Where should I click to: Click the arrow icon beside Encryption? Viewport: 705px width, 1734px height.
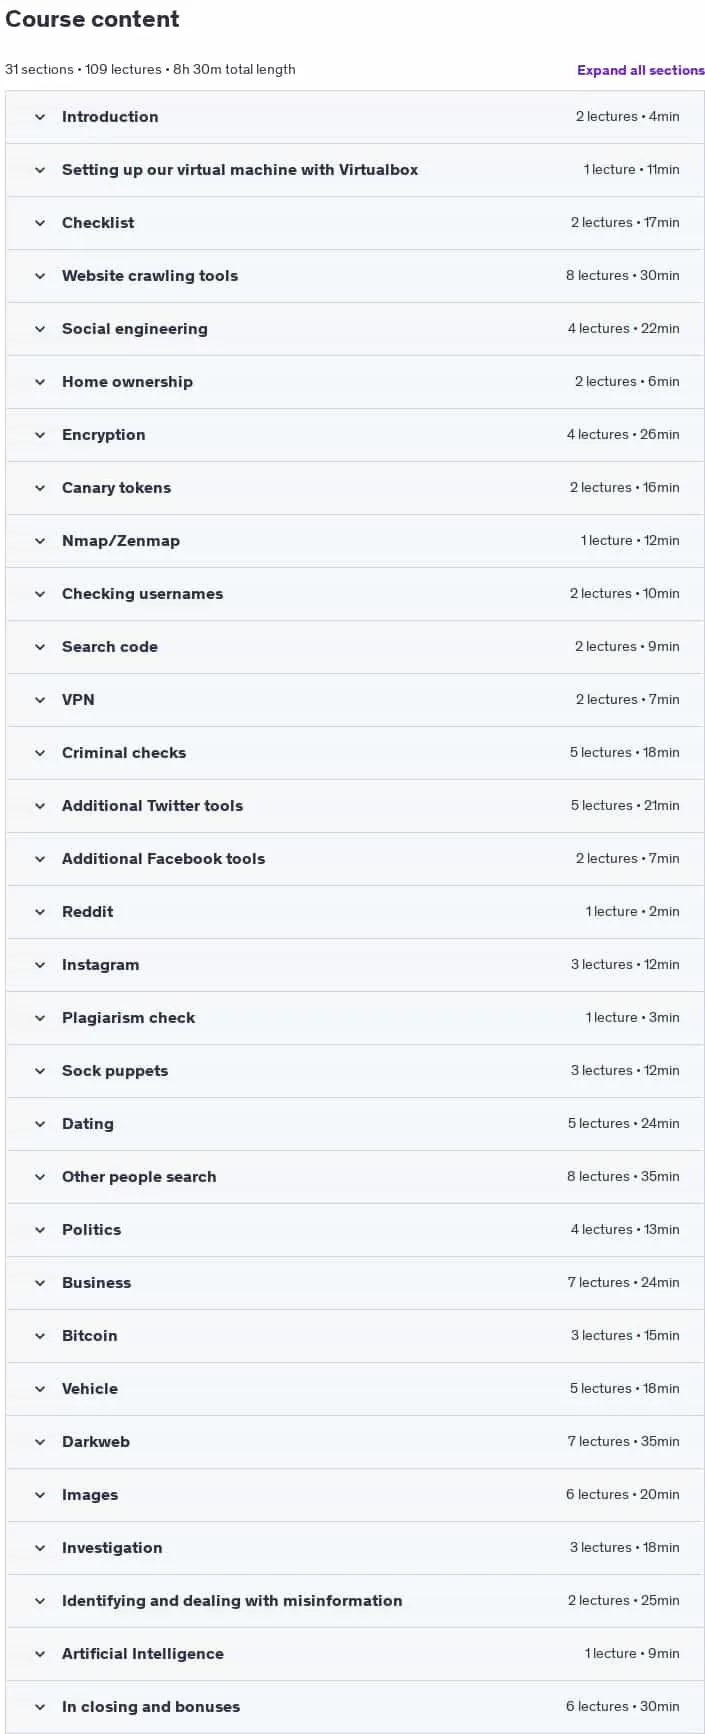tap(40, 435)
